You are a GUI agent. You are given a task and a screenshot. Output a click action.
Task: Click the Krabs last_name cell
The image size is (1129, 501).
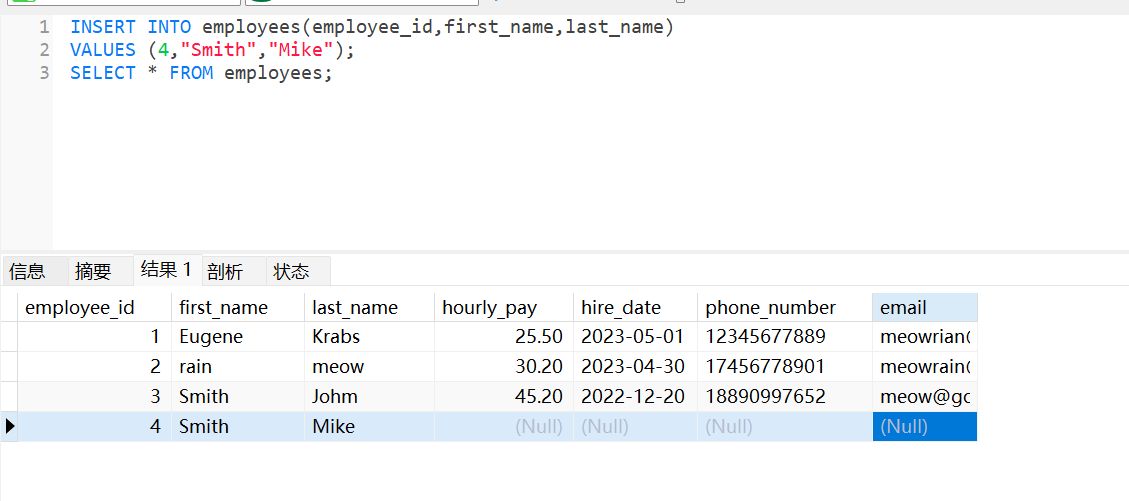coord(336,337)
